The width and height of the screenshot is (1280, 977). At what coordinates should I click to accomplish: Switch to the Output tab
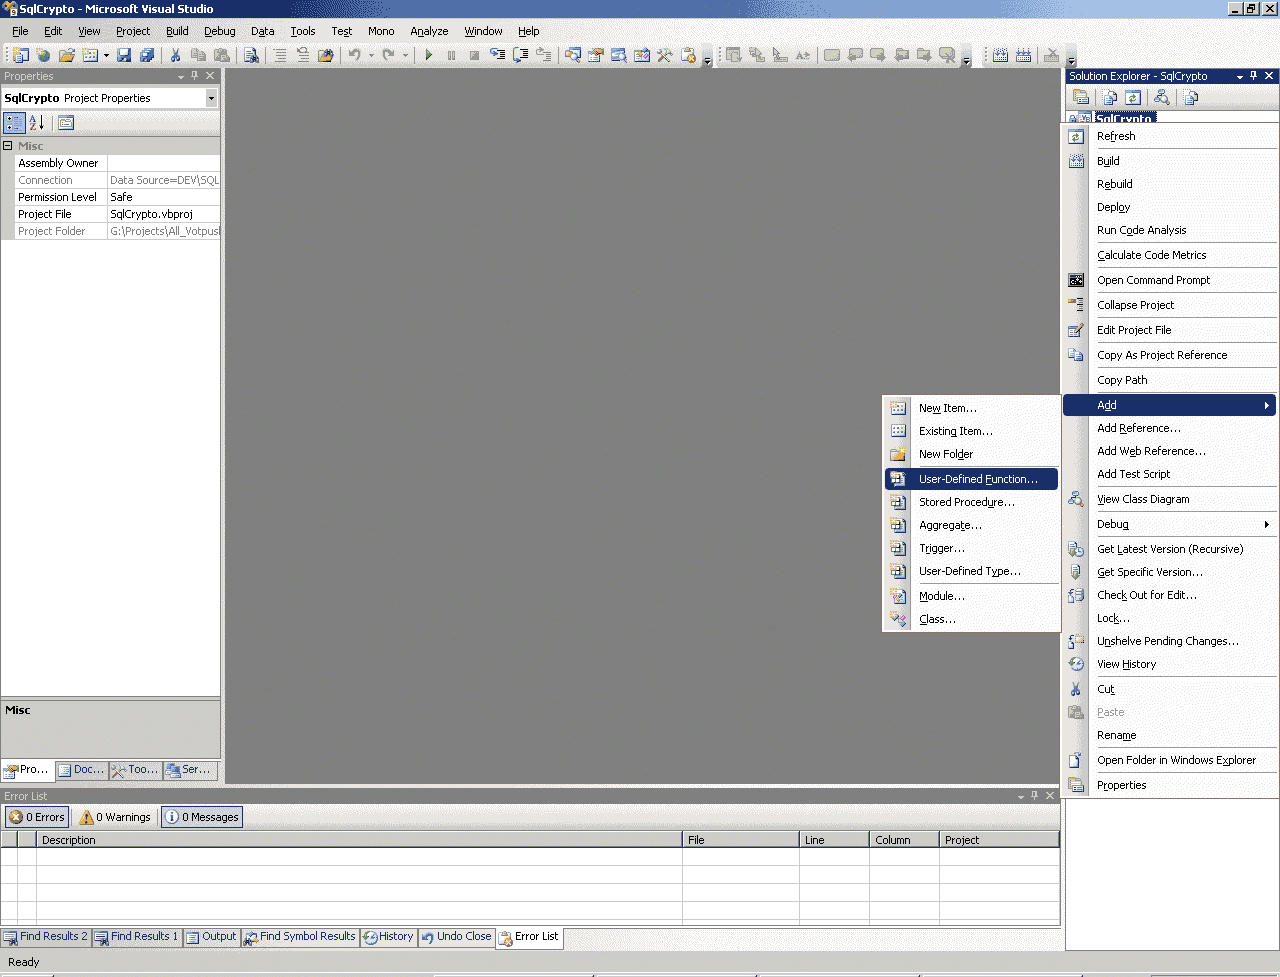click(212, 937)
